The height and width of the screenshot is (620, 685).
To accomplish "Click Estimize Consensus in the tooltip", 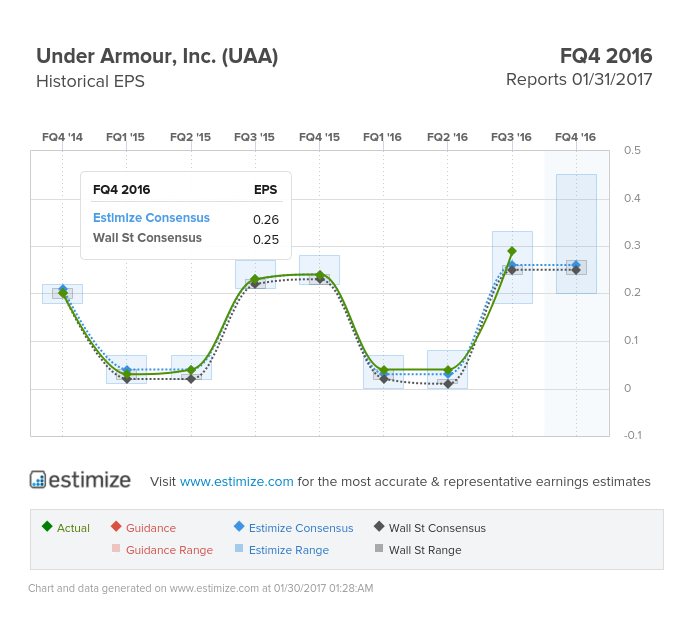I will 151,218.
